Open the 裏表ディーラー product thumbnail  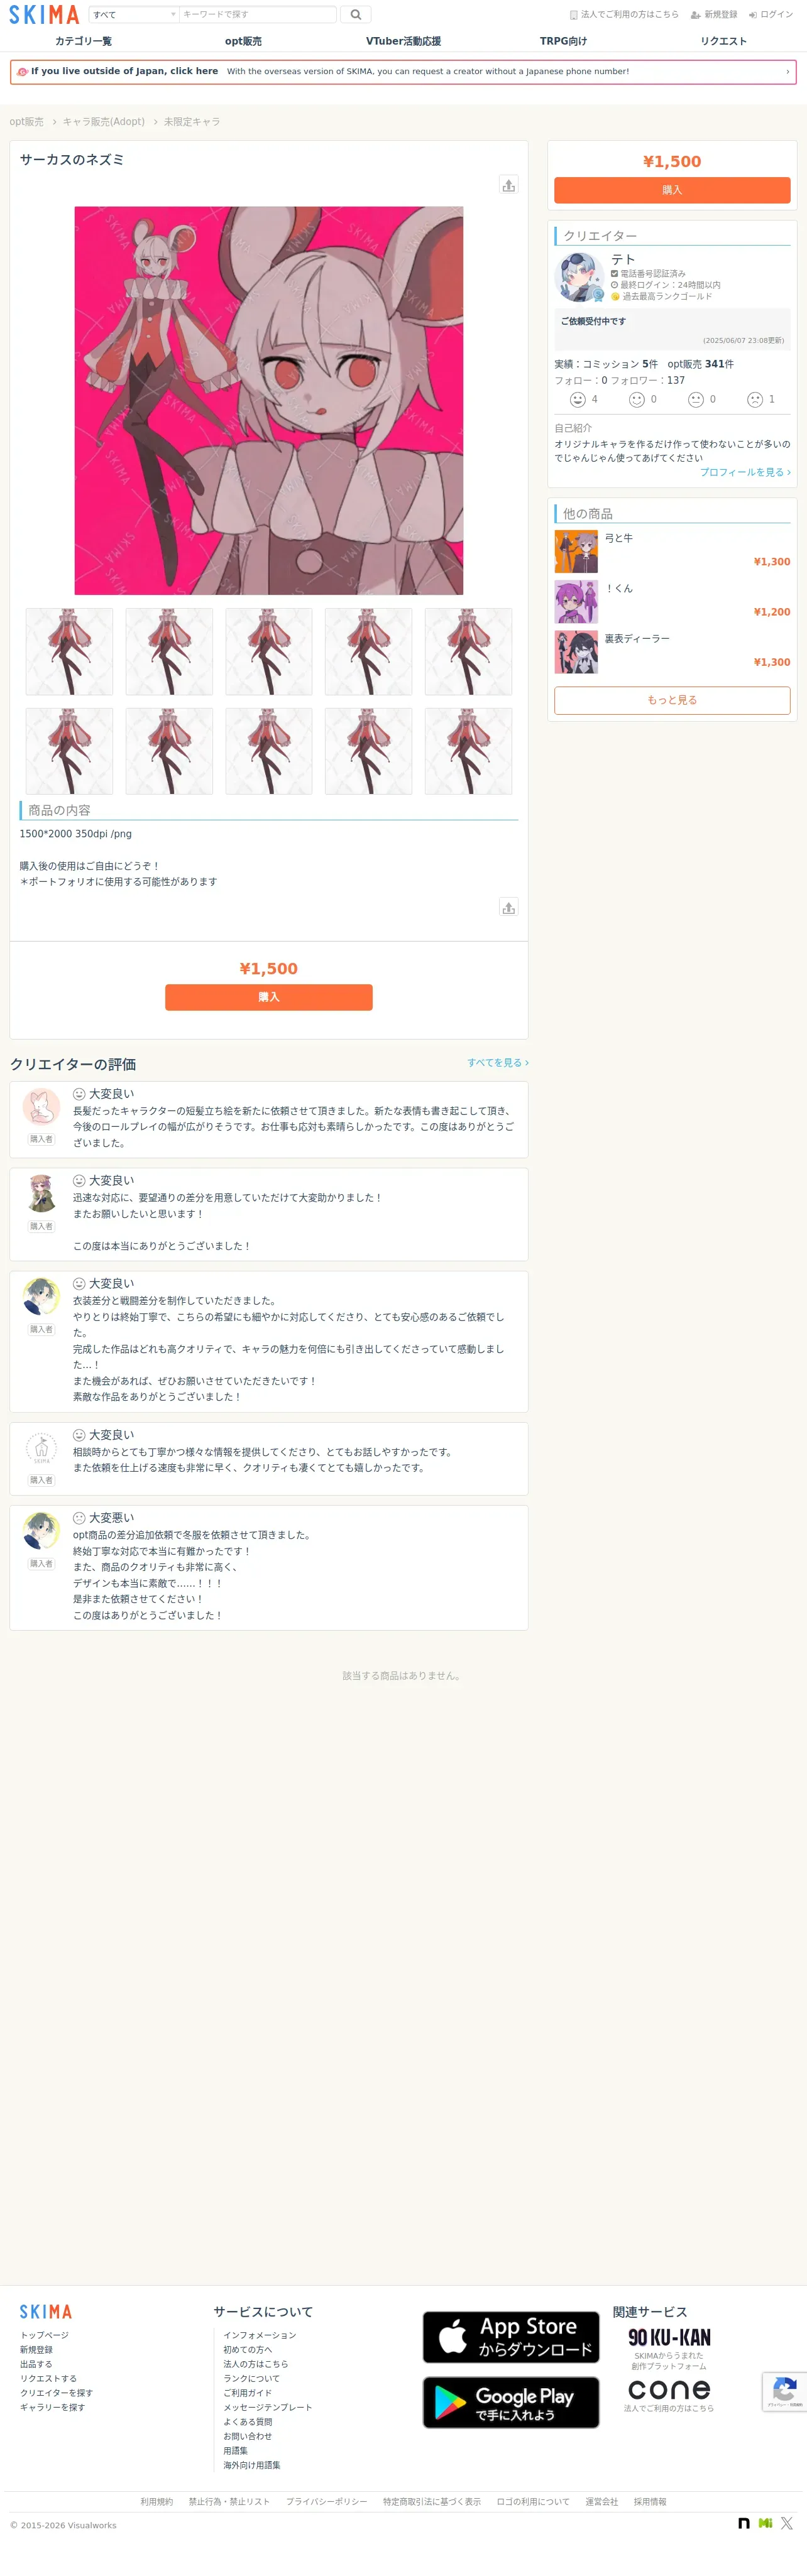tap(576, 652)
